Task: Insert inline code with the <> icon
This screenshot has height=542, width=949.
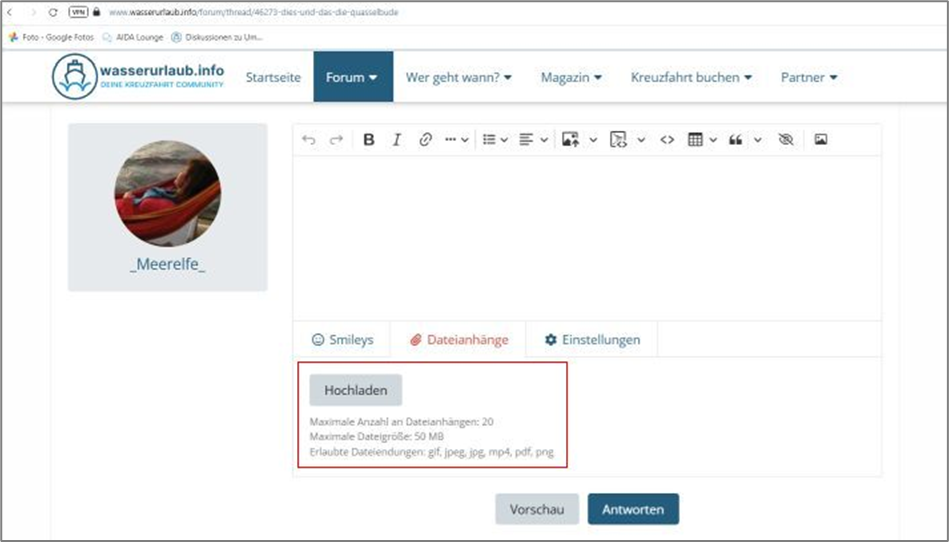Action: click(667, 140)
